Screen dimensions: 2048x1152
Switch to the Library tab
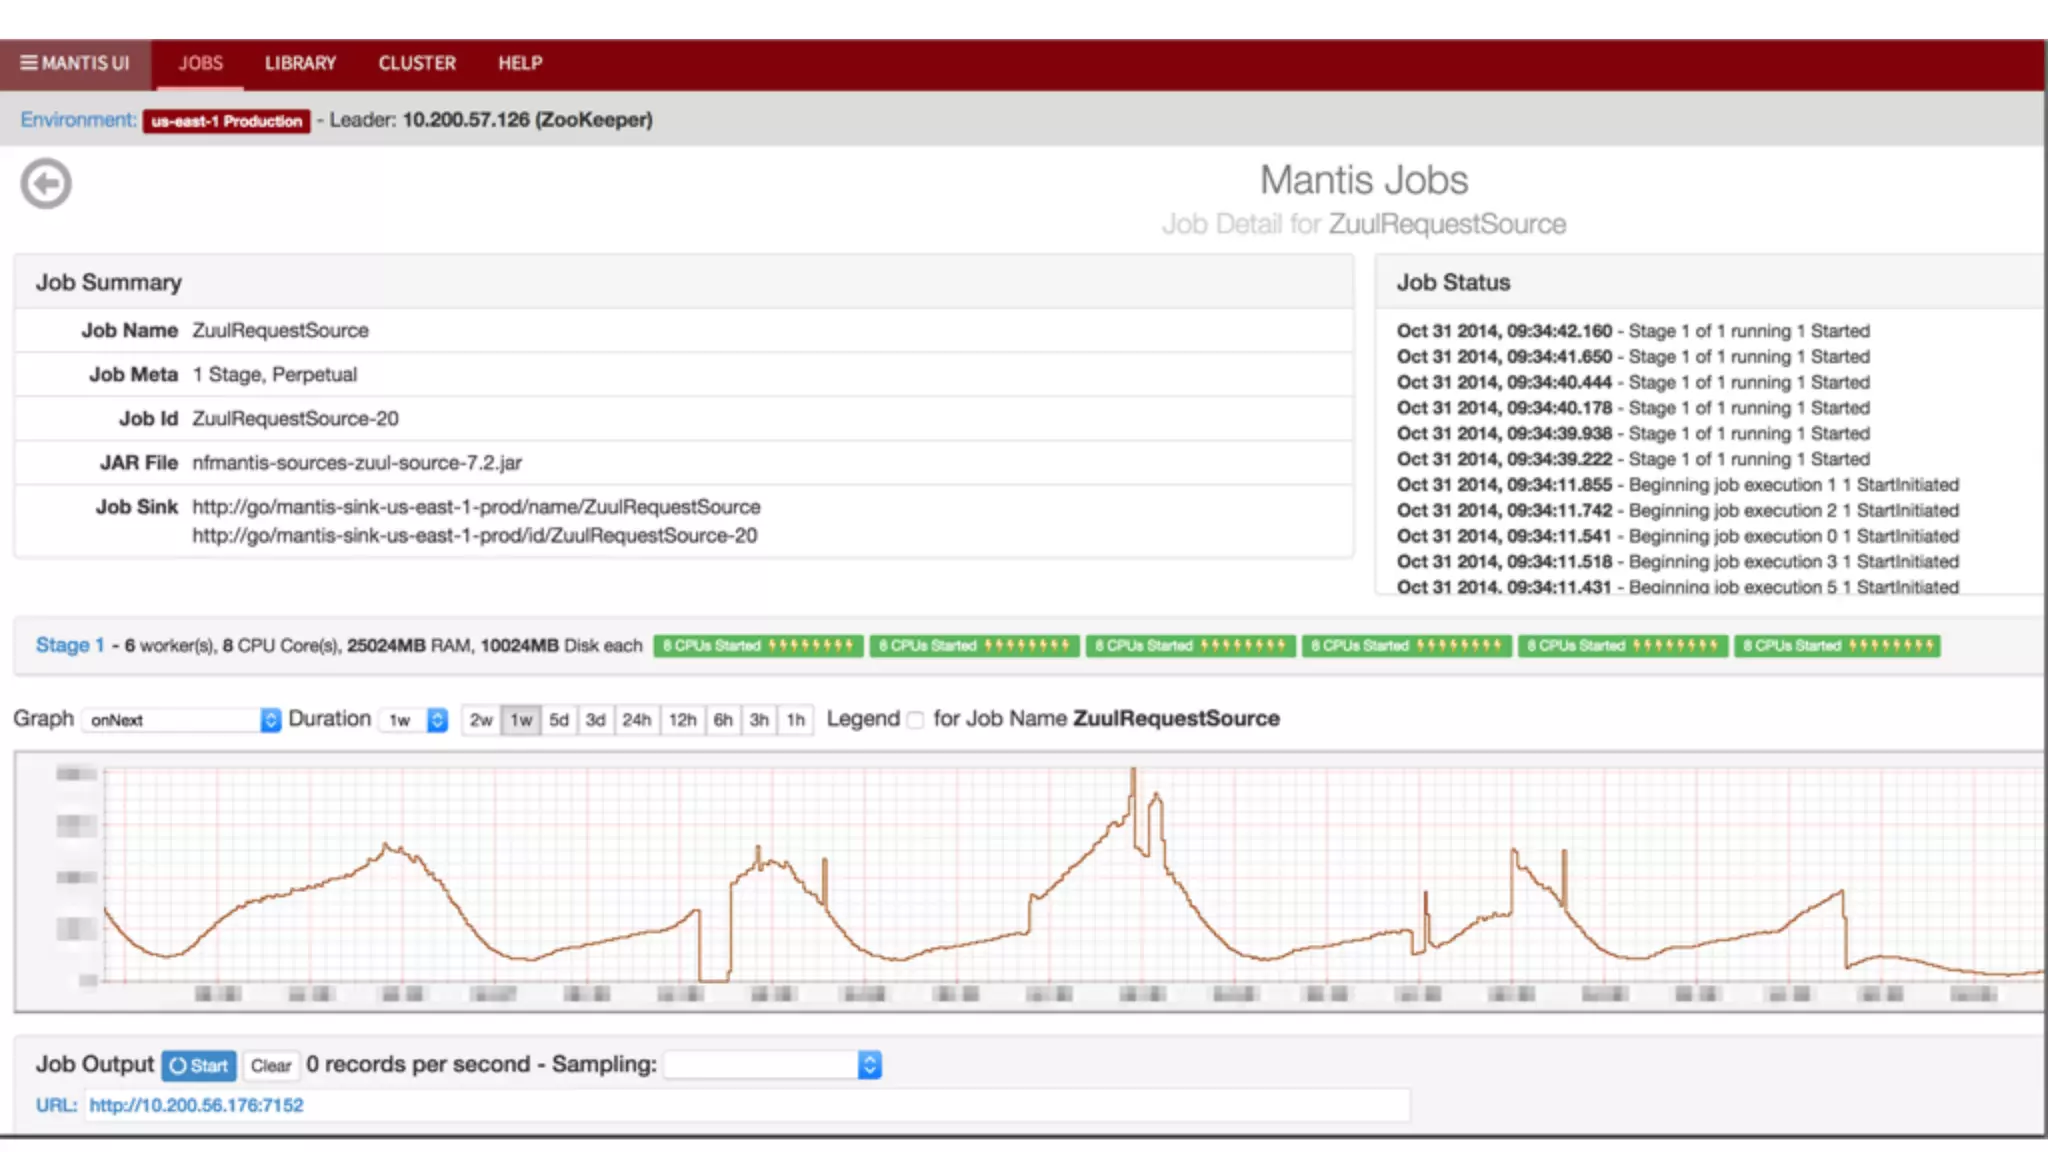click(300, 63)
